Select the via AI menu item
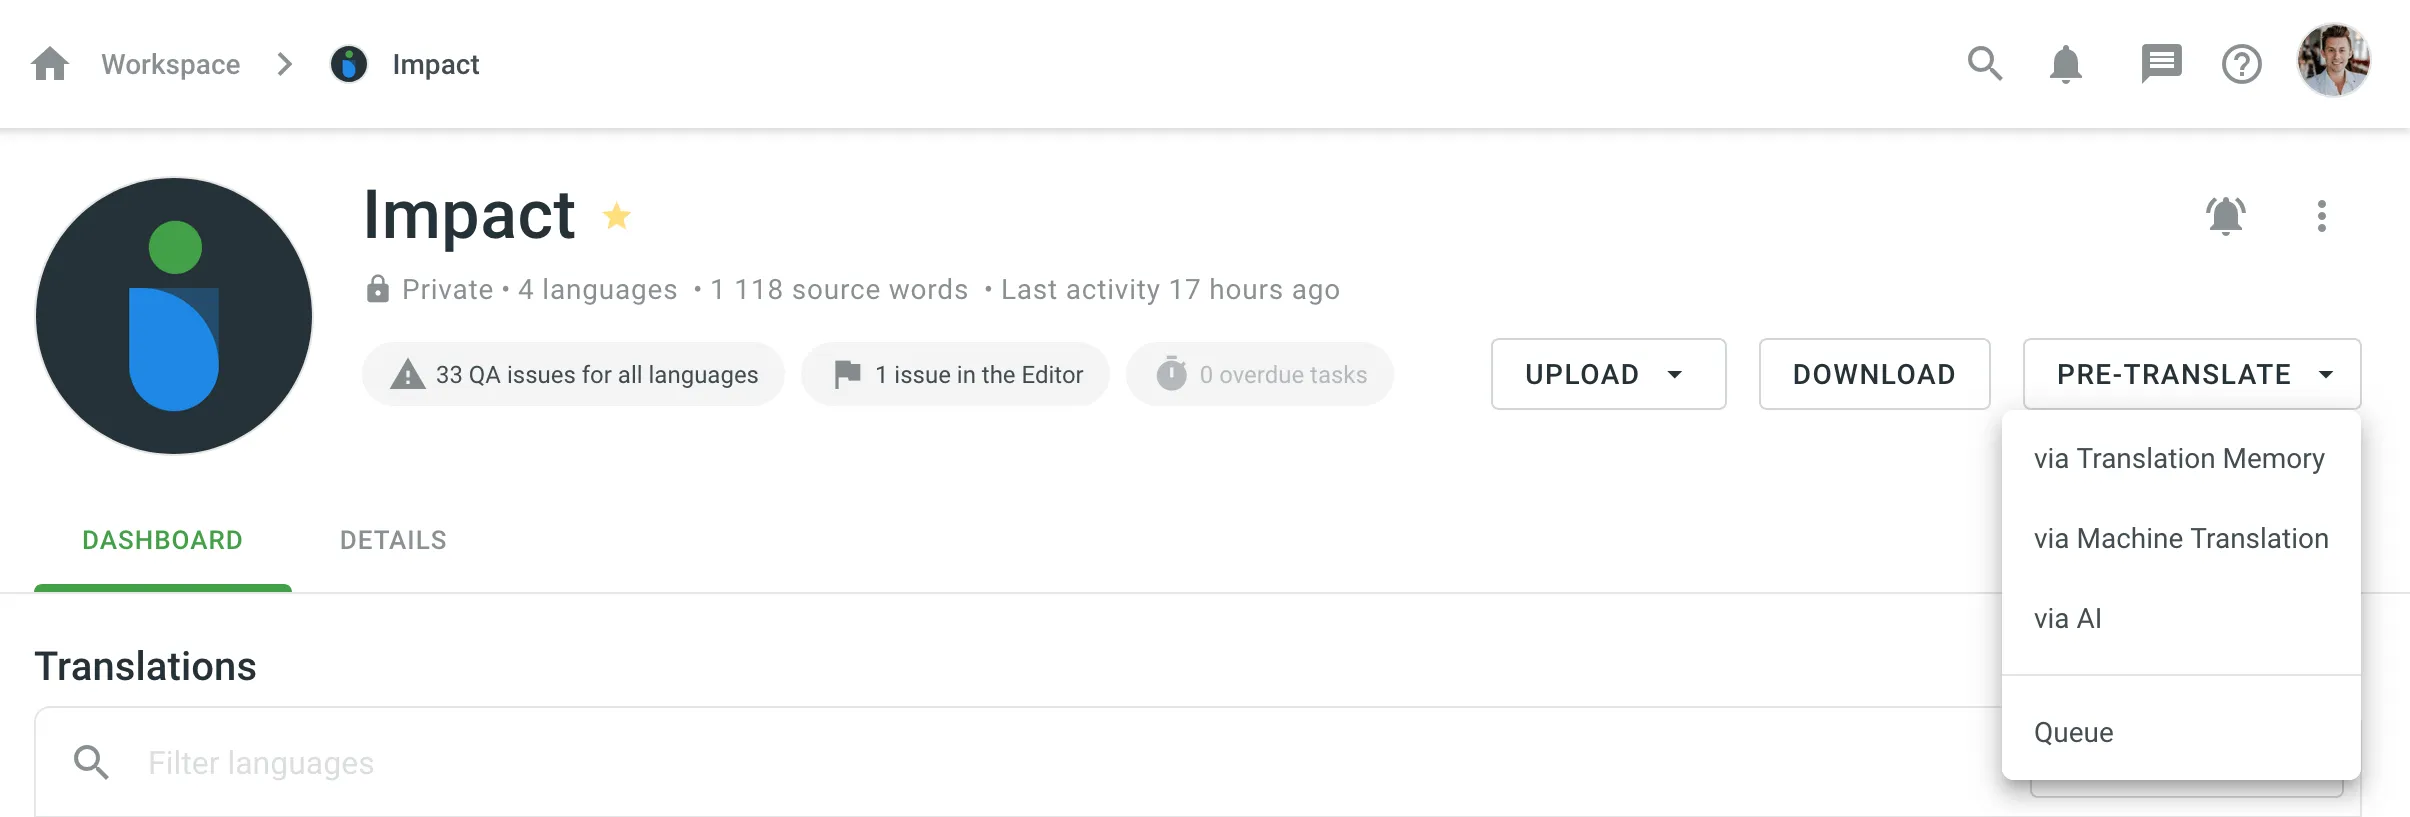The width and height of the screenshot is (2410, 817). point(2068,619)
